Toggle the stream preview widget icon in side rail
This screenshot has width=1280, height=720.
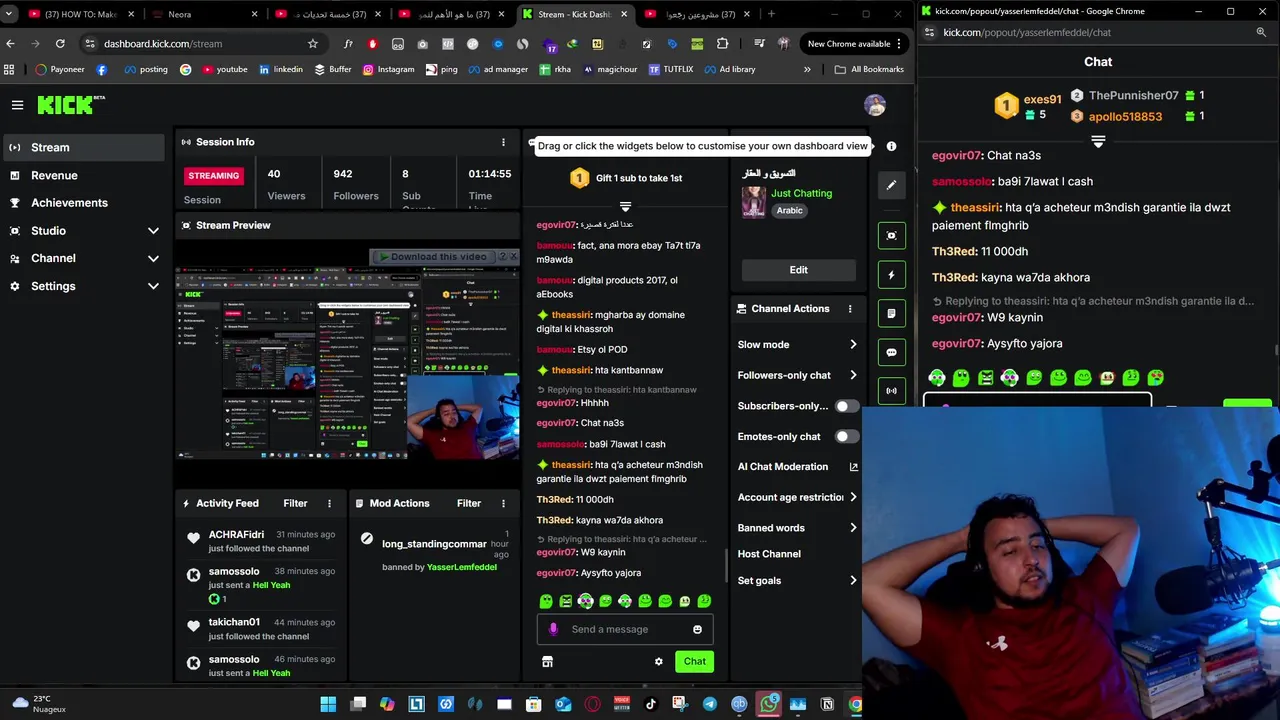(891, 235)
